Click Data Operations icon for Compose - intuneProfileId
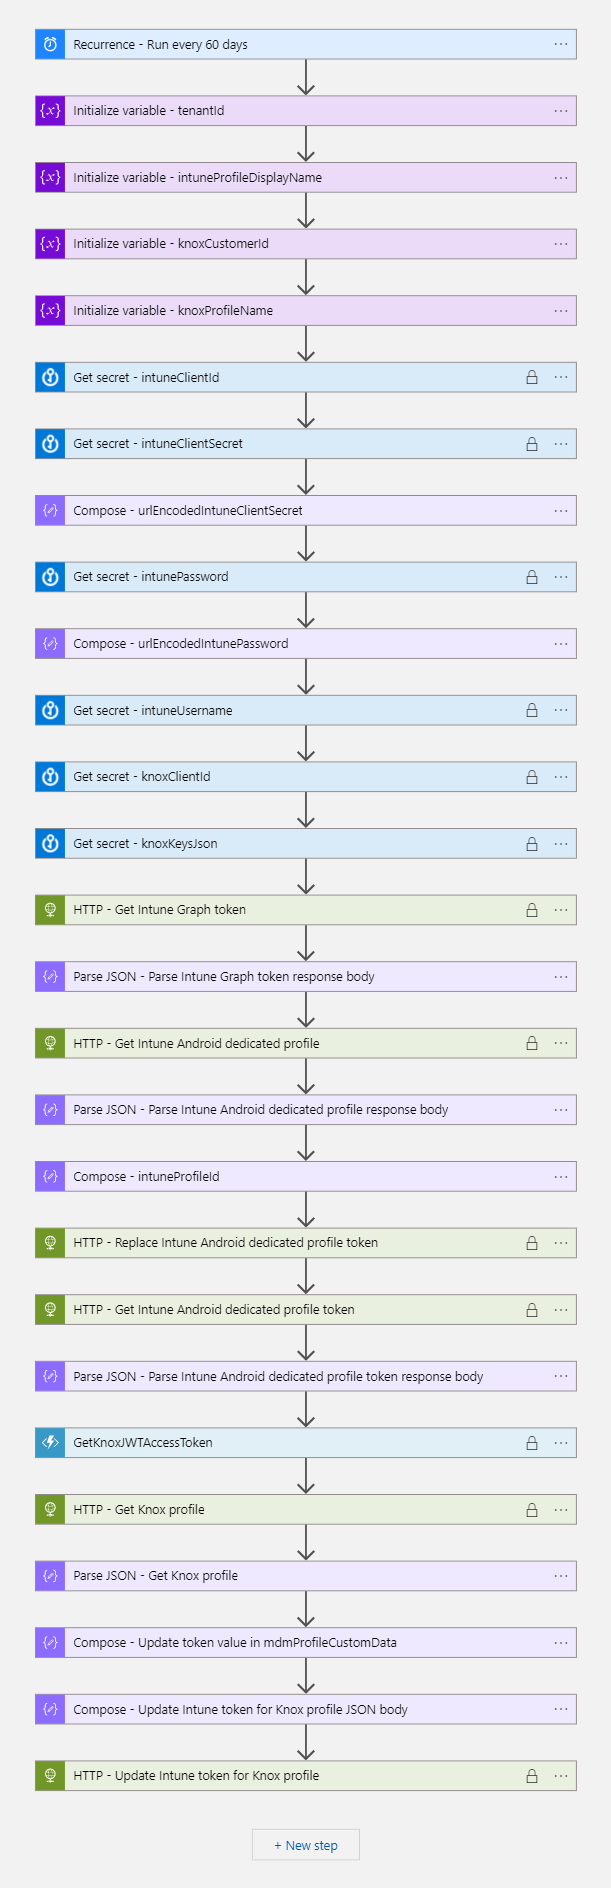The width and height of the screenshot is (611, 1888). [x=50, y=1176]
